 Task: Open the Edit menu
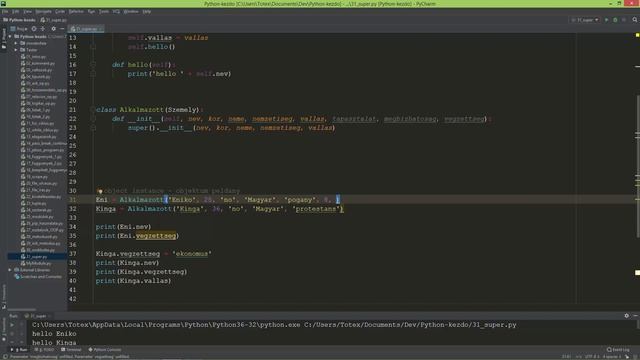point(16,11)
